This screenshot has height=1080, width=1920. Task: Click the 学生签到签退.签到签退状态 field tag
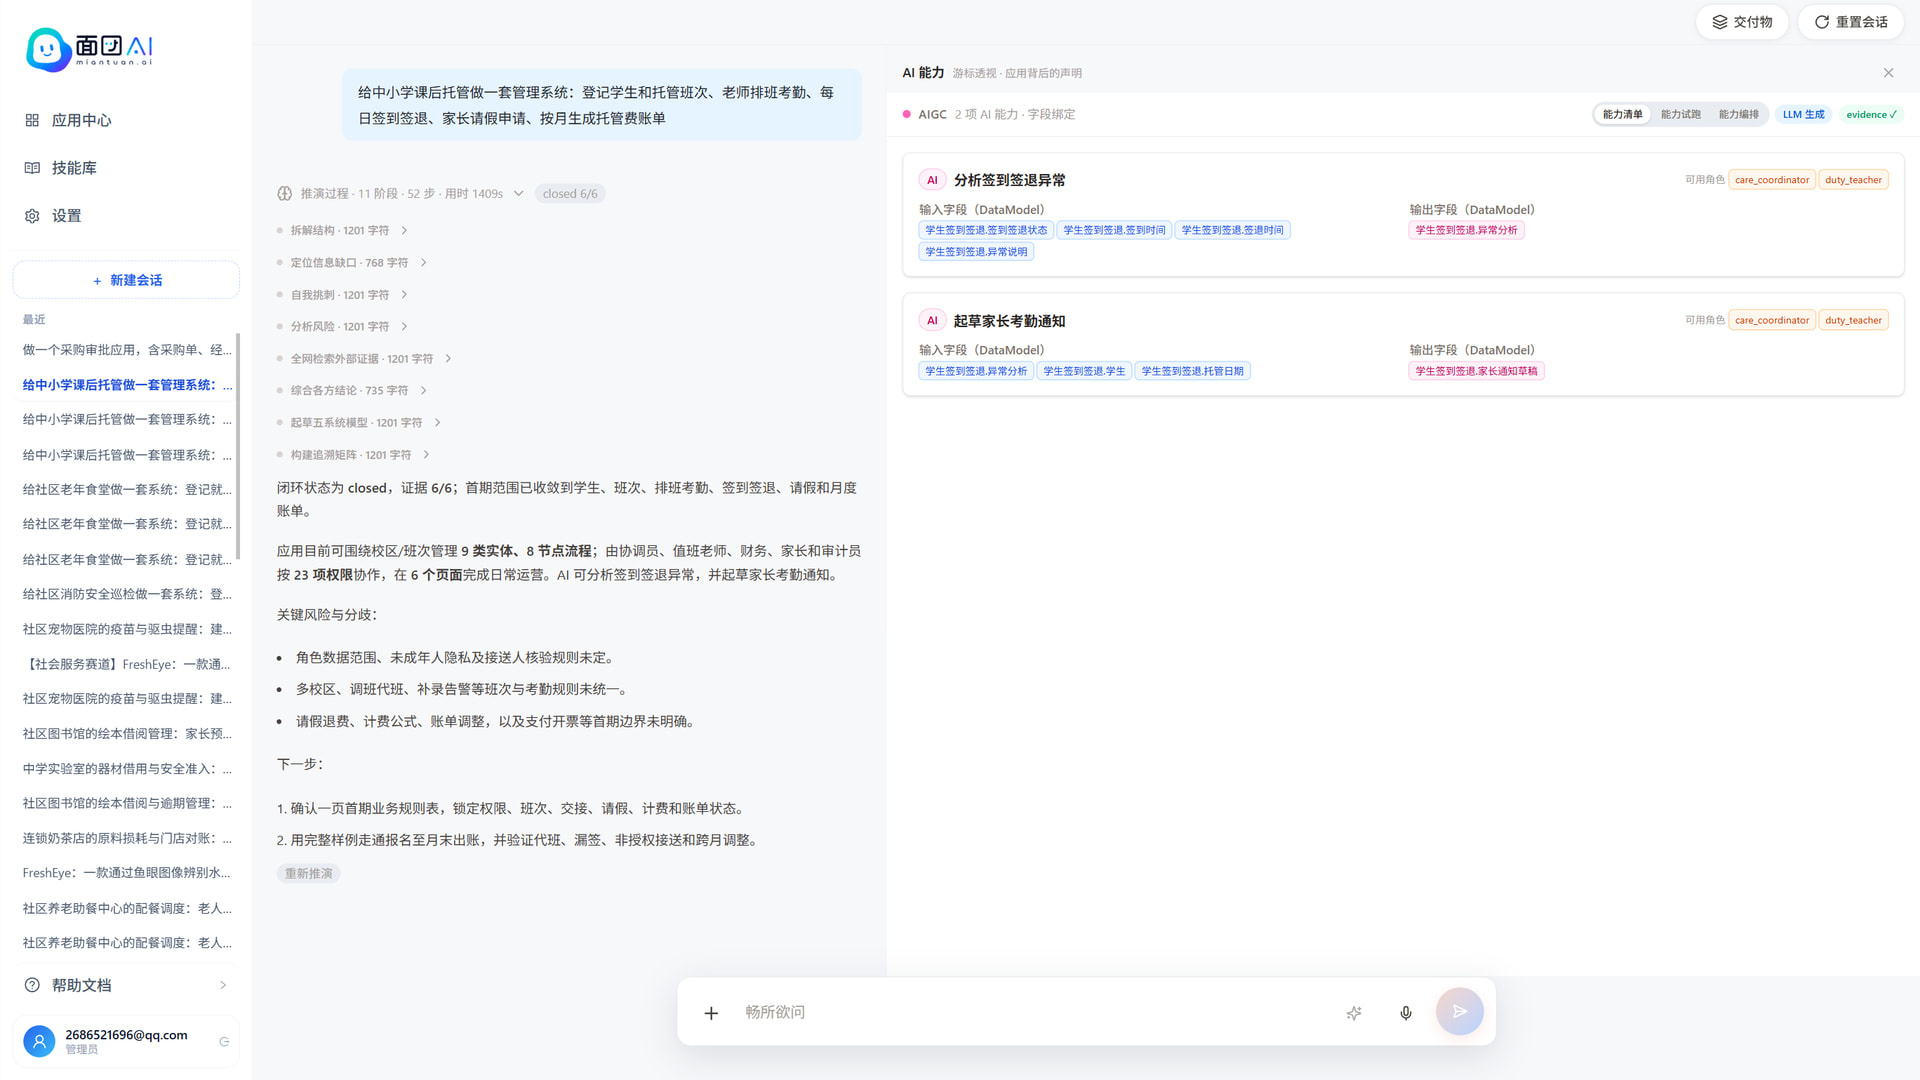[x=986, y=230]
